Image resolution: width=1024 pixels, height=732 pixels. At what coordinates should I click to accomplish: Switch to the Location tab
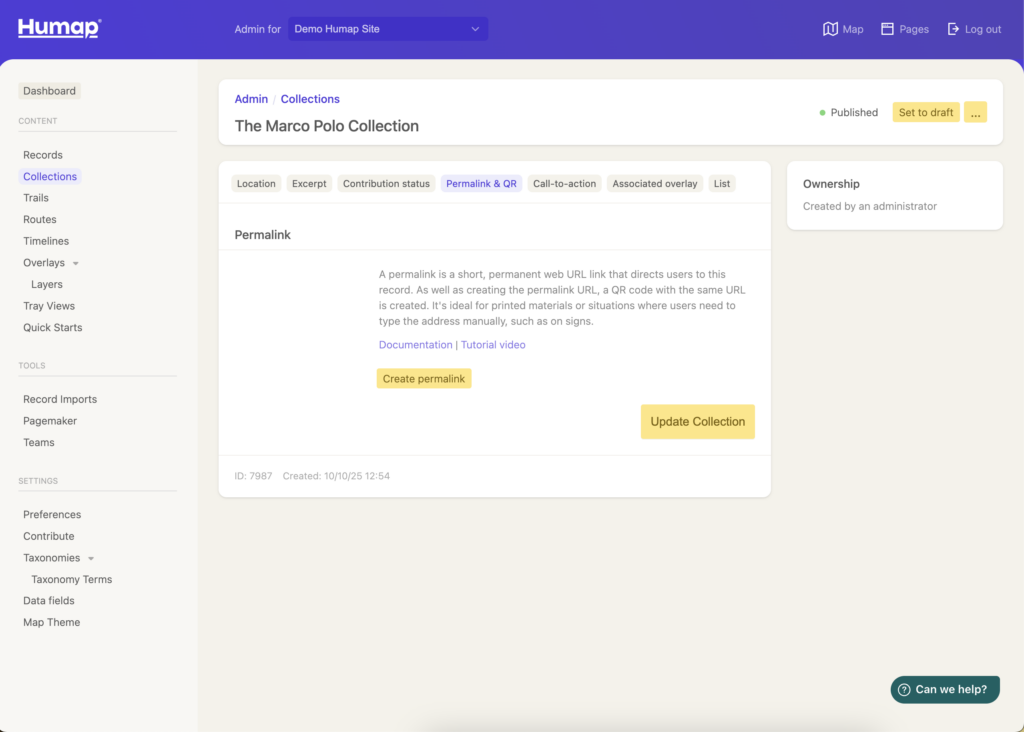pos(256,184)
